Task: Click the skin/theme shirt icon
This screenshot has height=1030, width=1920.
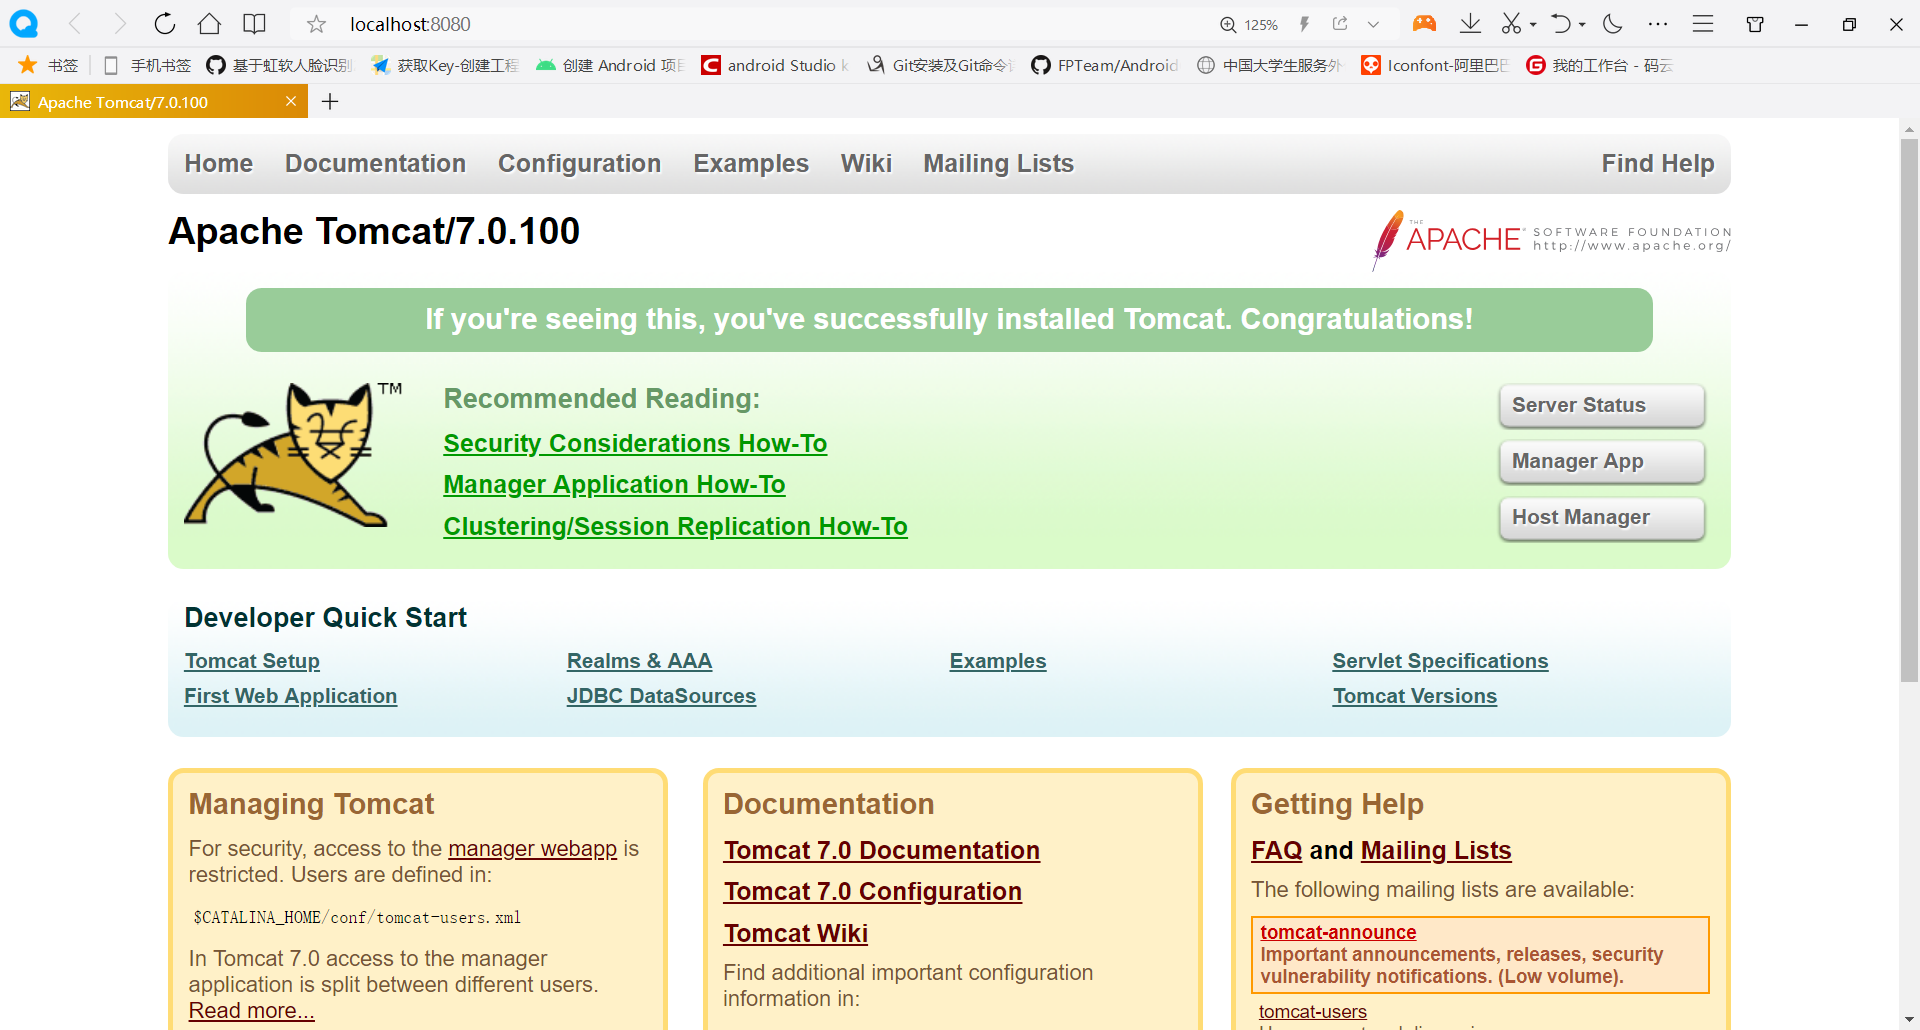Action: tap(1755, 24)
